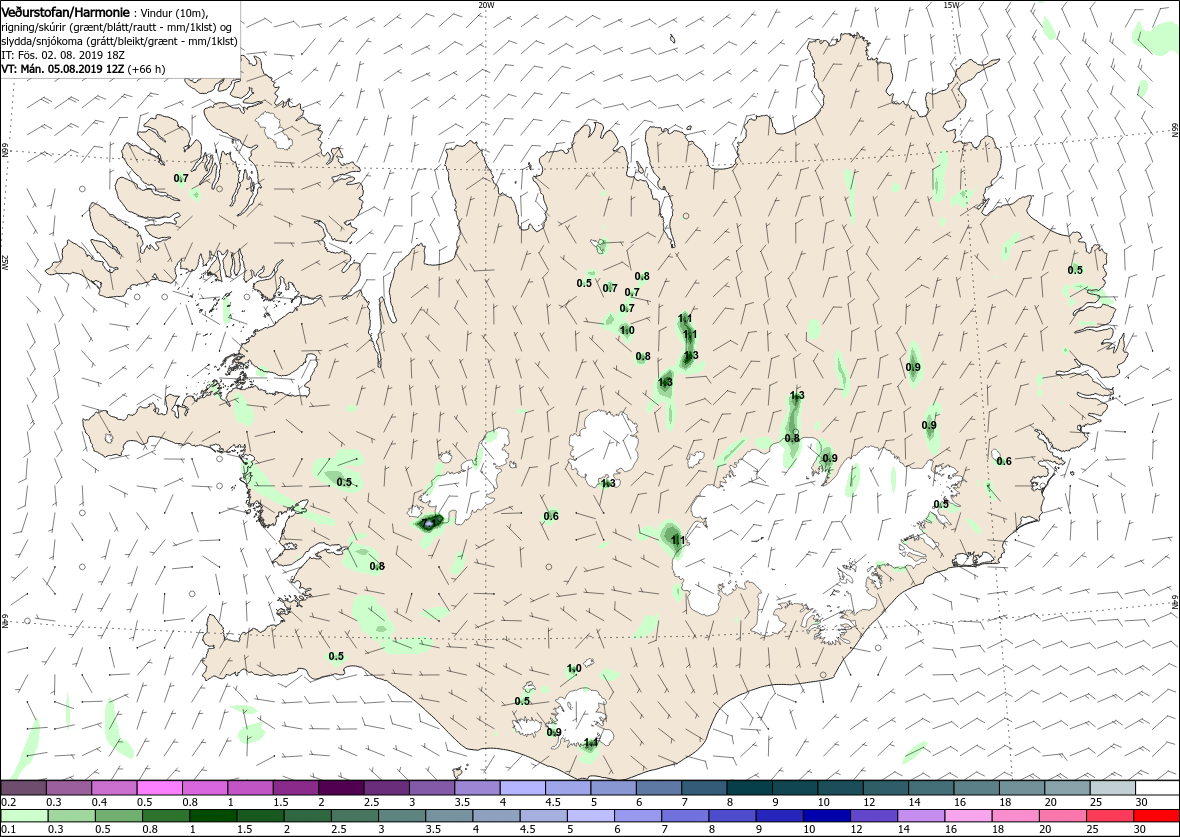The width and height of the screenshot is (1180, 837).
Task: Pick the light pink swatch labeled 16
Action: (968, 816)
